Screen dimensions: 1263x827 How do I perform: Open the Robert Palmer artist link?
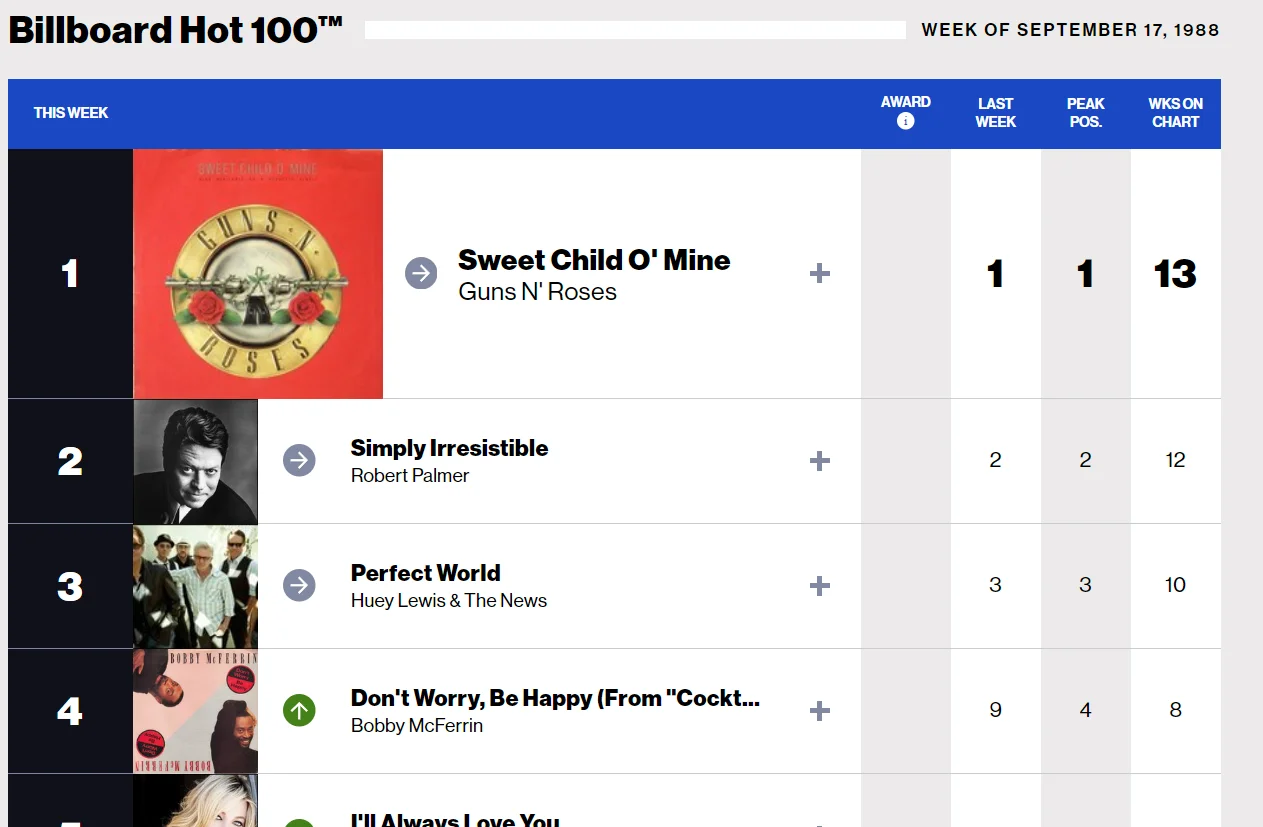[x=410, y=476]
